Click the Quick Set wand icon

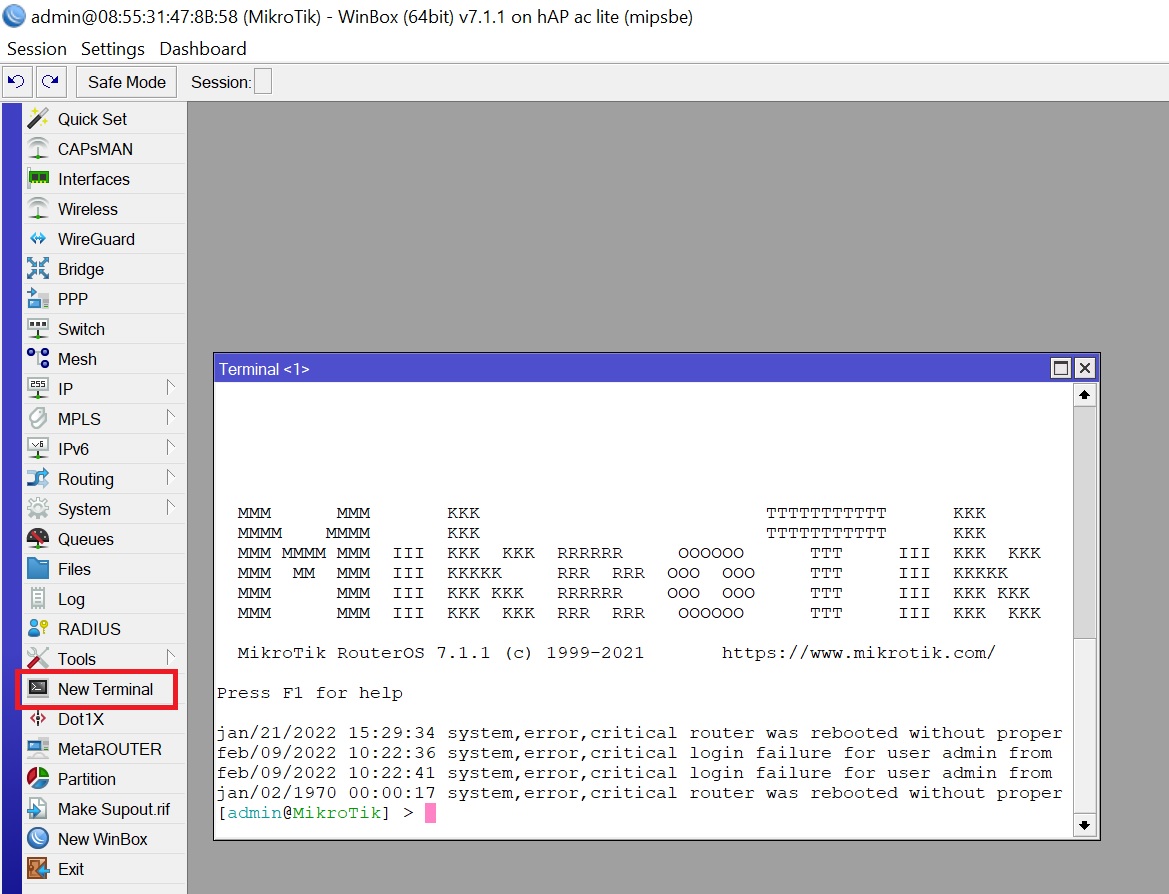coord(38,119)
